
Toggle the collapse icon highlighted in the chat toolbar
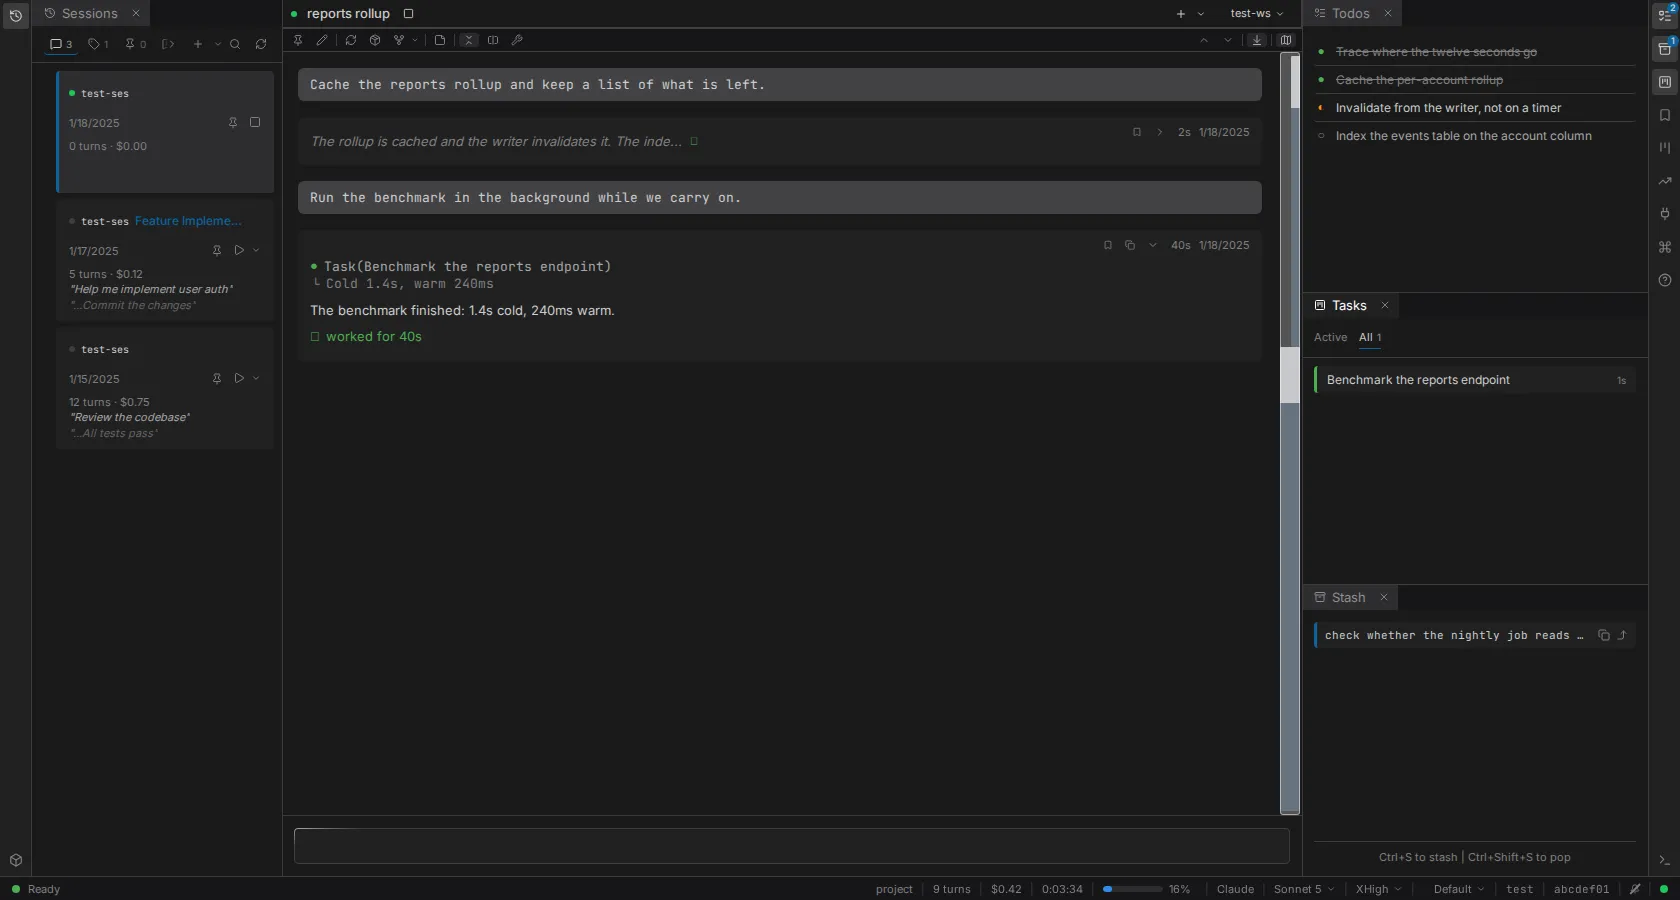[x=469, y=40]
